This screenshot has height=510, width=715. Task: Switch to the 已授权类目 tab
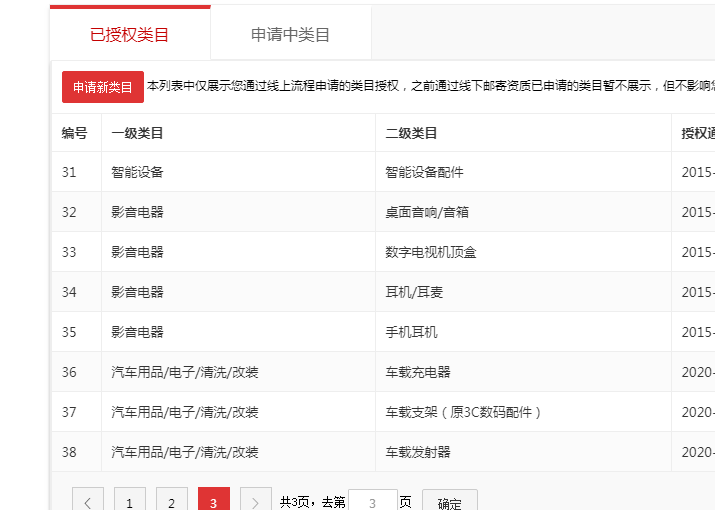tap(130, 34)
